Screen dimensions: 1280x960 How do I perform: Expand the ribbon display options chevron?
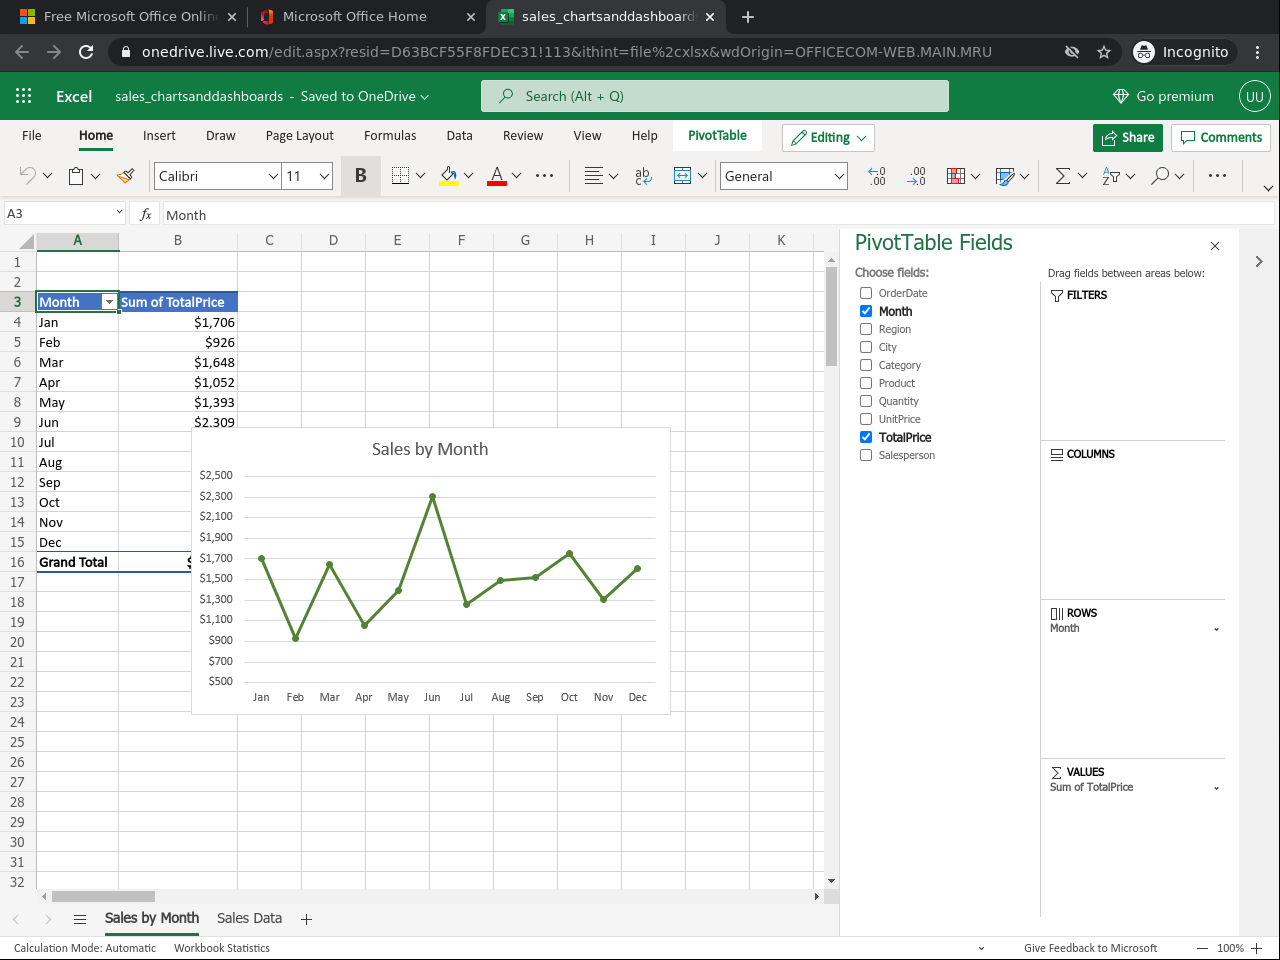coord(1268,188)
